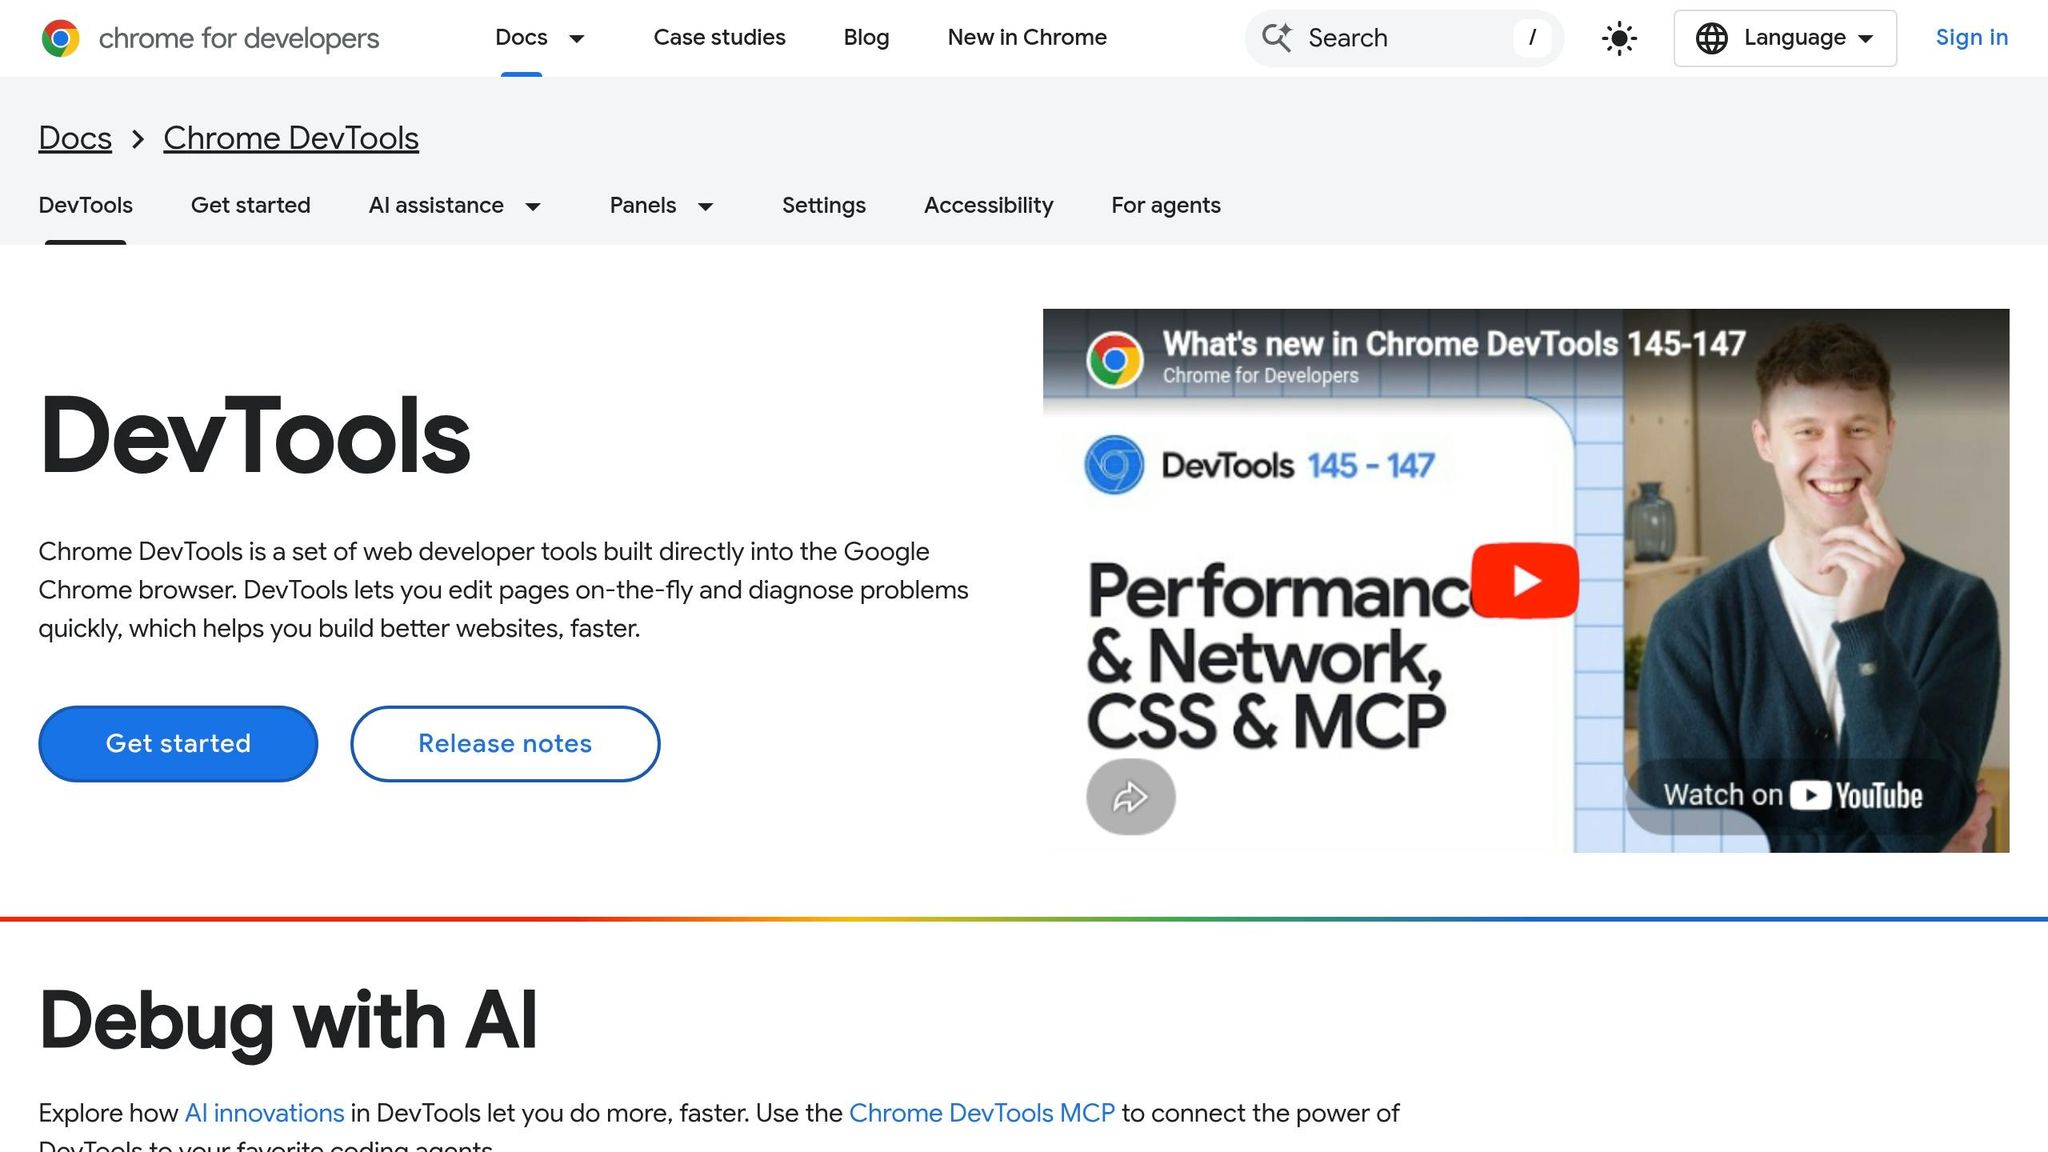Focus the Search input field
The image size is (2048, 1152).
(1404, 38)
